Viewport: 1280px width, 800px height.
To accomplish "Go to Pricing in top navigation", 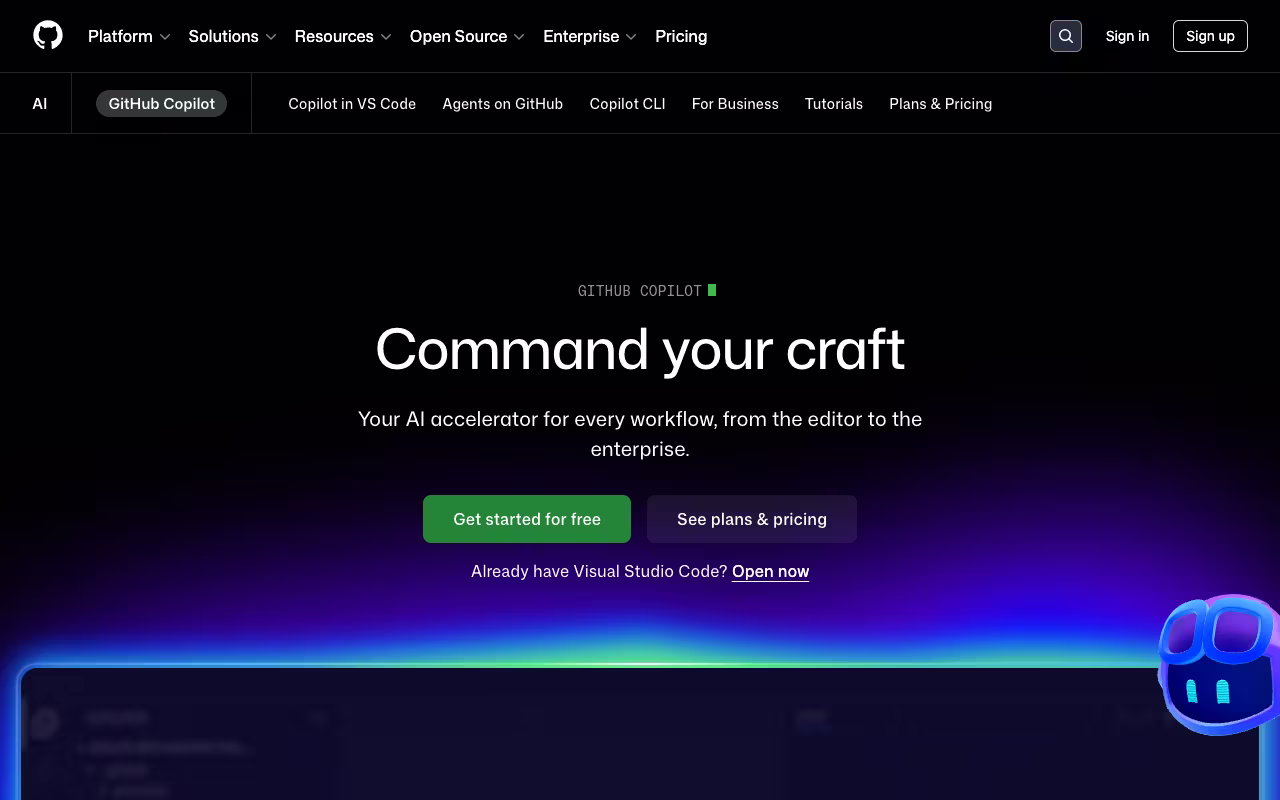I will click(681, 36).
